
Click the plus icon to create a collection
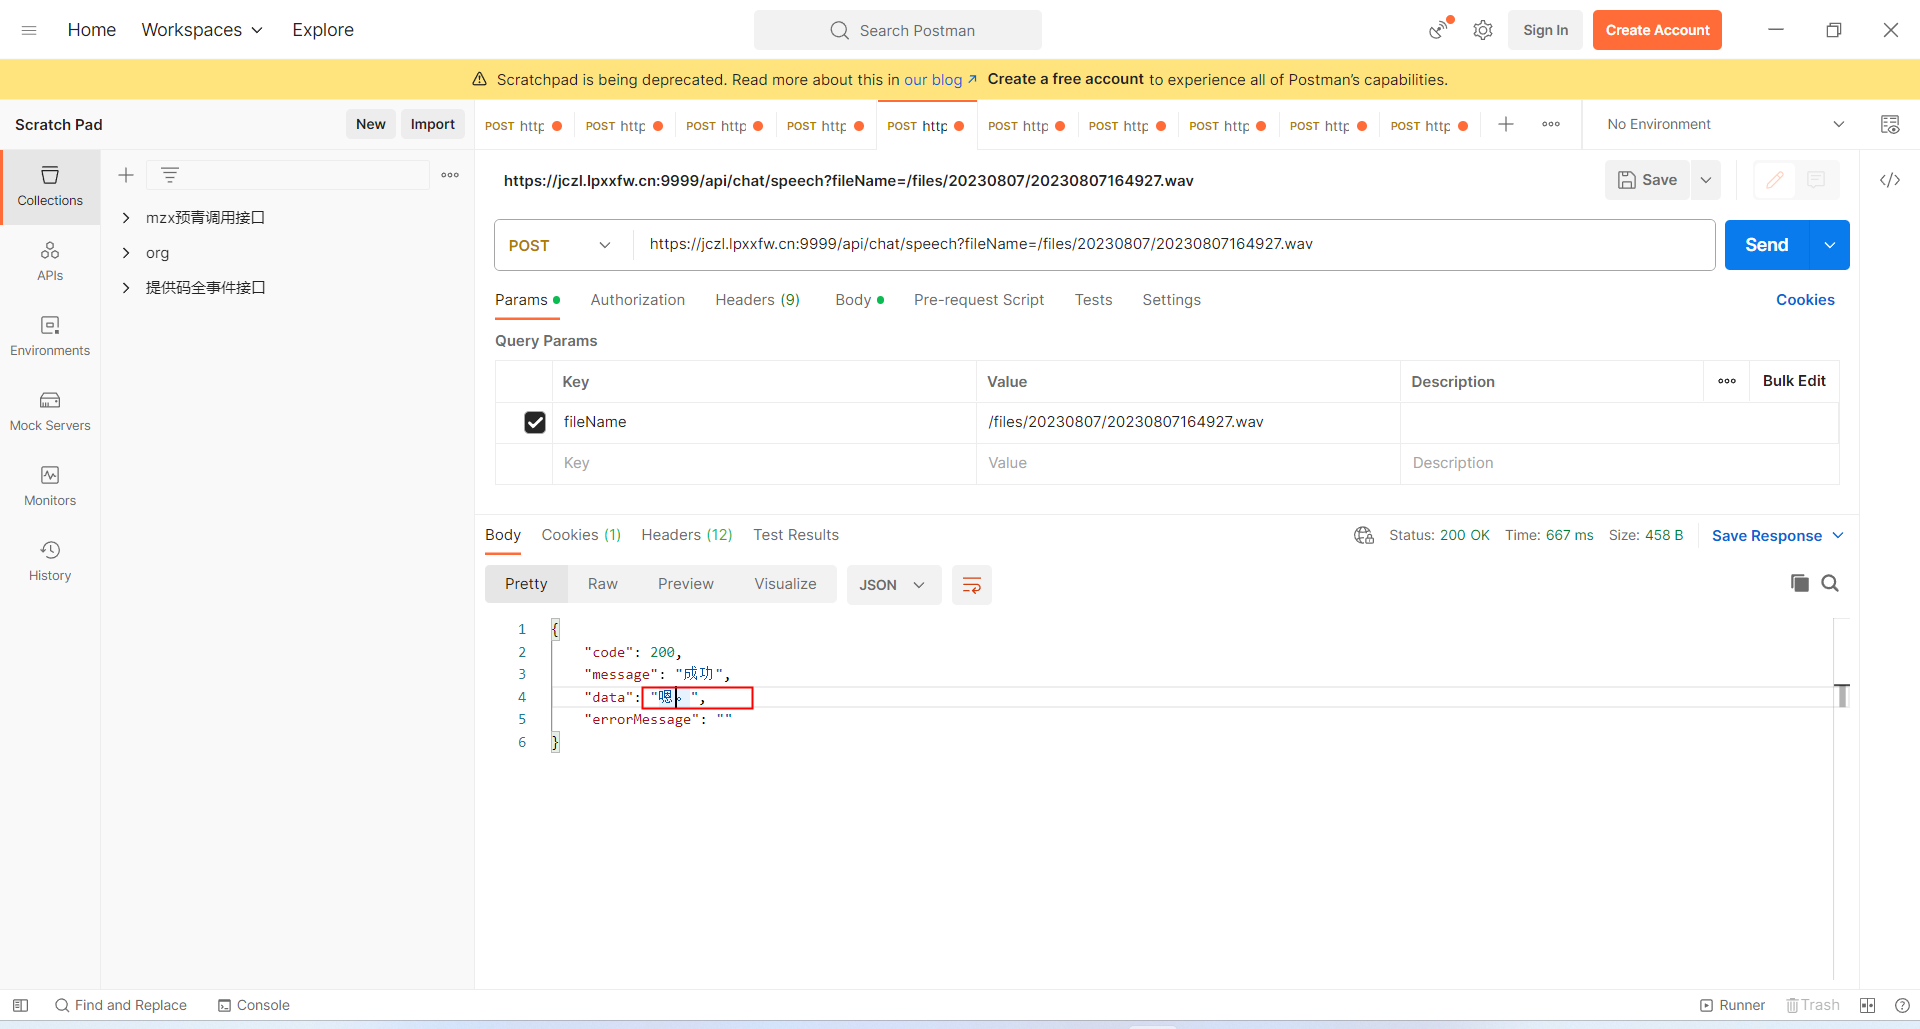[x=126, y=175]
